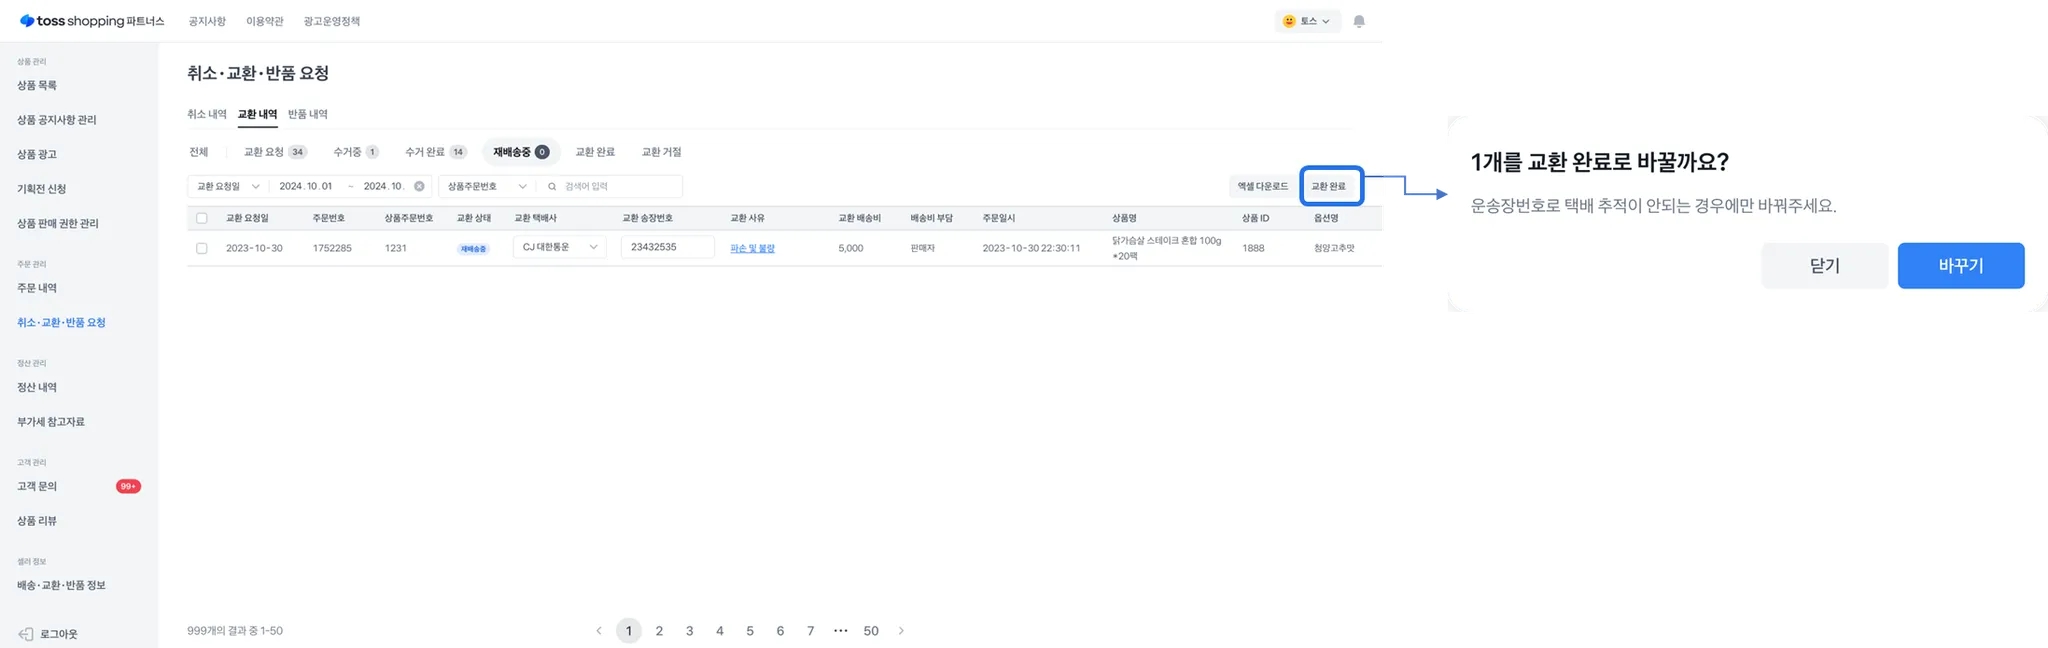Screen dimensions: 2048x648
Task: Click the toss shopping logo
Action: tap(92, 21)
